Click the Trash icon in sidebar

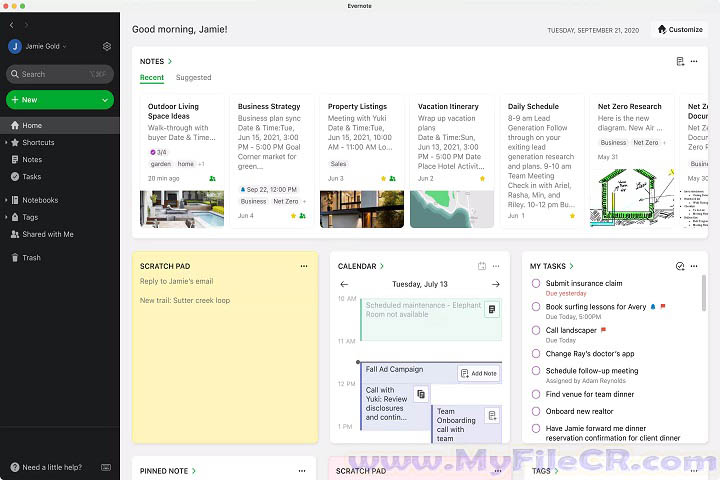pos(15,258)
